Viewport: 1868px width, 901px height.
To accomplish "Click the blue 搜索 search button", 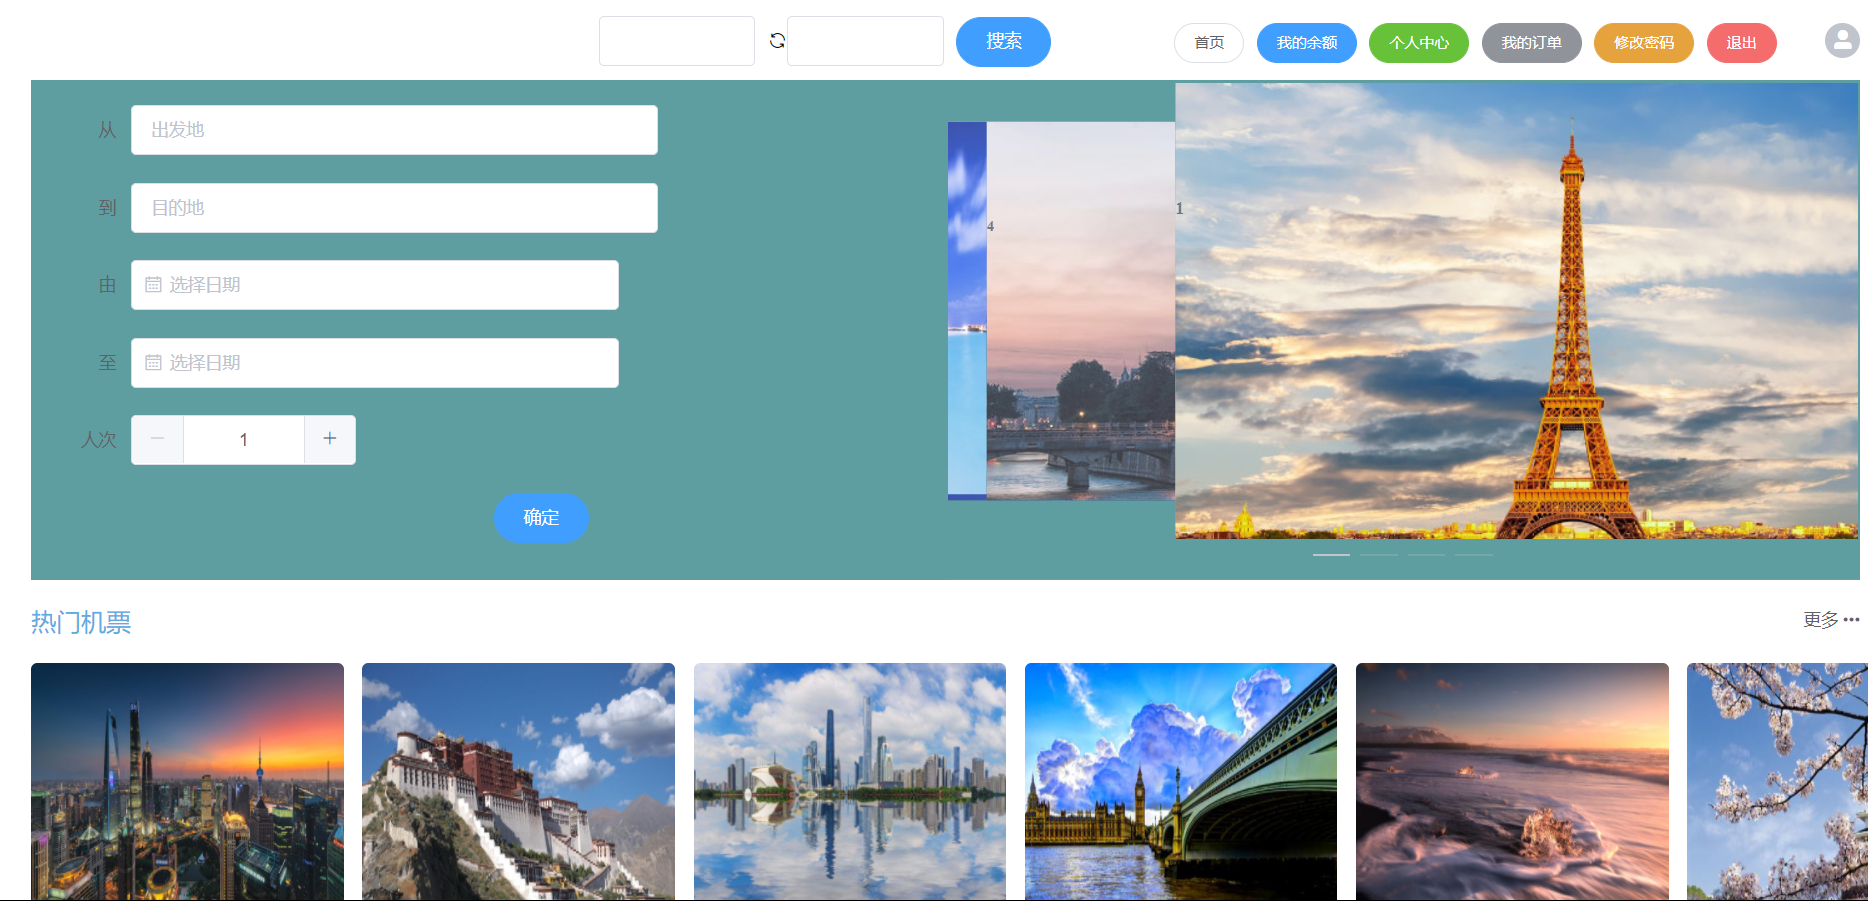I will point(1003,42).
